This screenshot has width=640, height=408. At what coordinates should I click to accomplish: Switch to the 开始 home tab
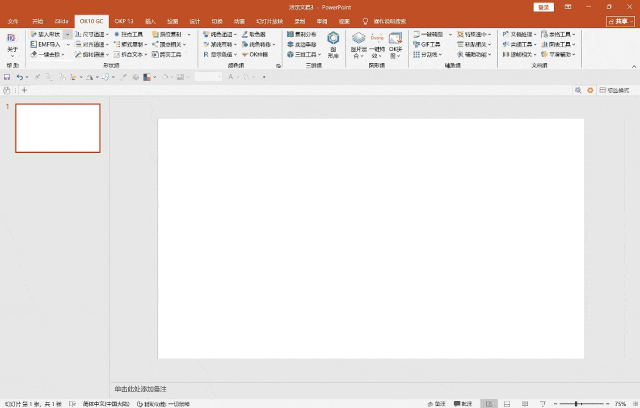[38, 21]
